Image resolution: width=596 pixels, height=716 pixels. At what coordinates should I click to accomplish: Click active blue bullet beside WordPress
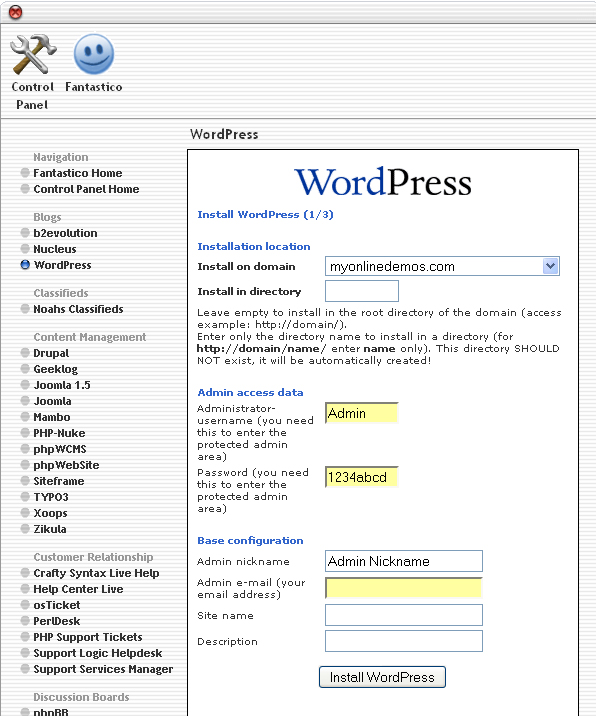pos(25,265)
